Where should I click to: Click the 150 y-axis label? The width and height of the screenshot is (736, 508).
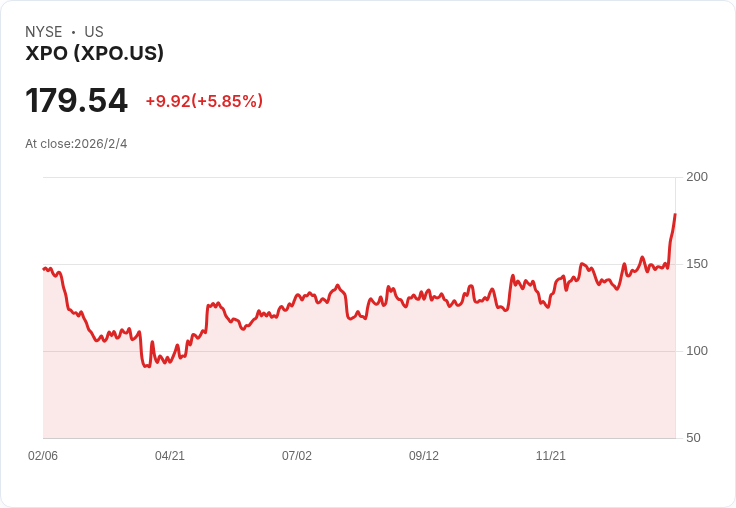coord(697,264)
